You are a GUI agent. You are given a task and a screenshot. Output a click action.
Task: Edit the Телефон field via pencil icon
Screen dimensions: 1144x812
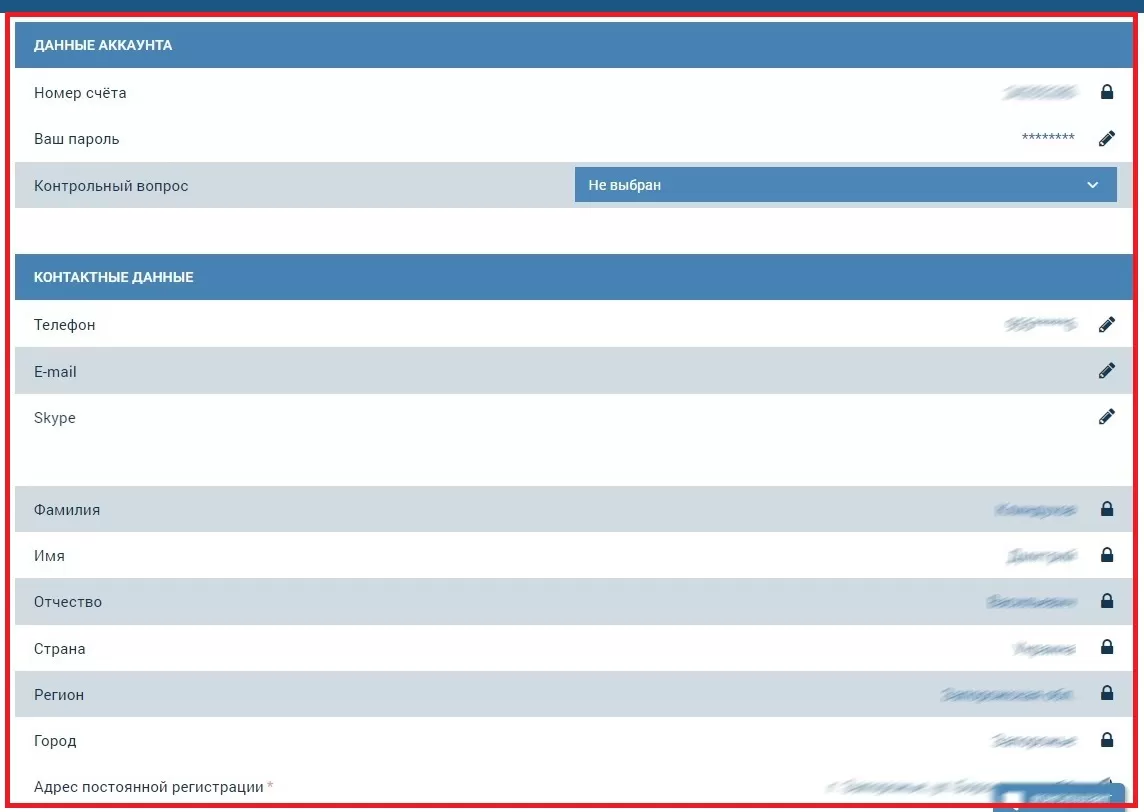pos(1106,325)
